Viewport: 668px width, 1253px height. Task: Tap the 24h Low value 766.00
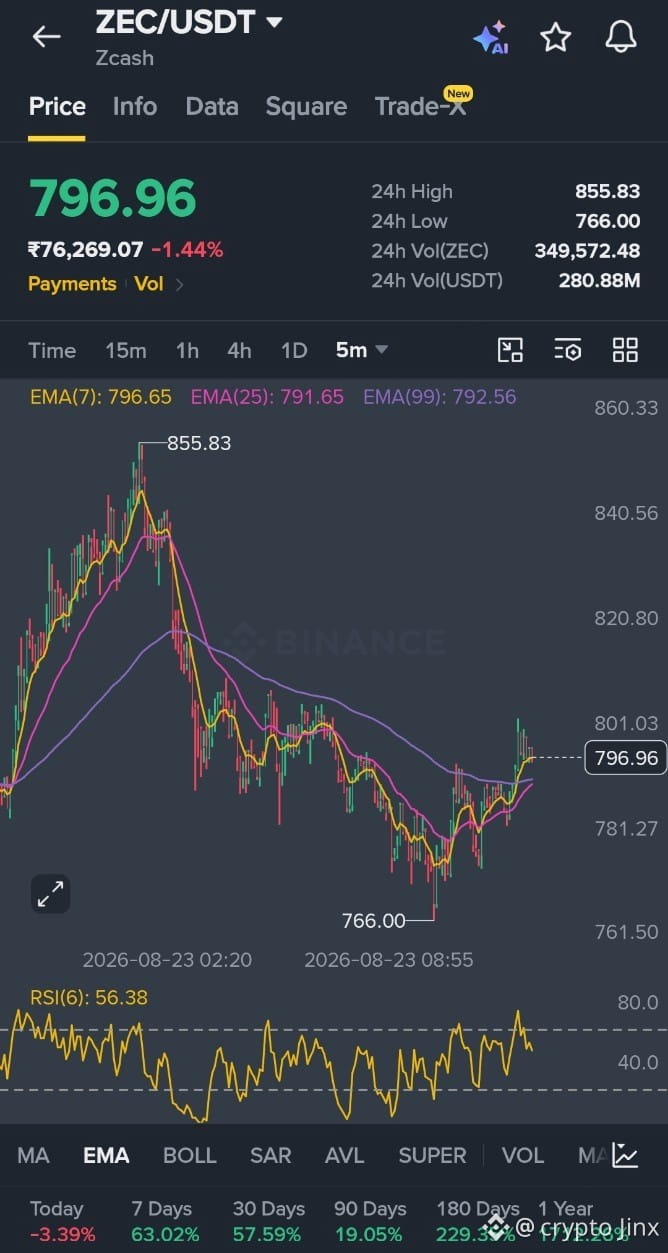607,221
